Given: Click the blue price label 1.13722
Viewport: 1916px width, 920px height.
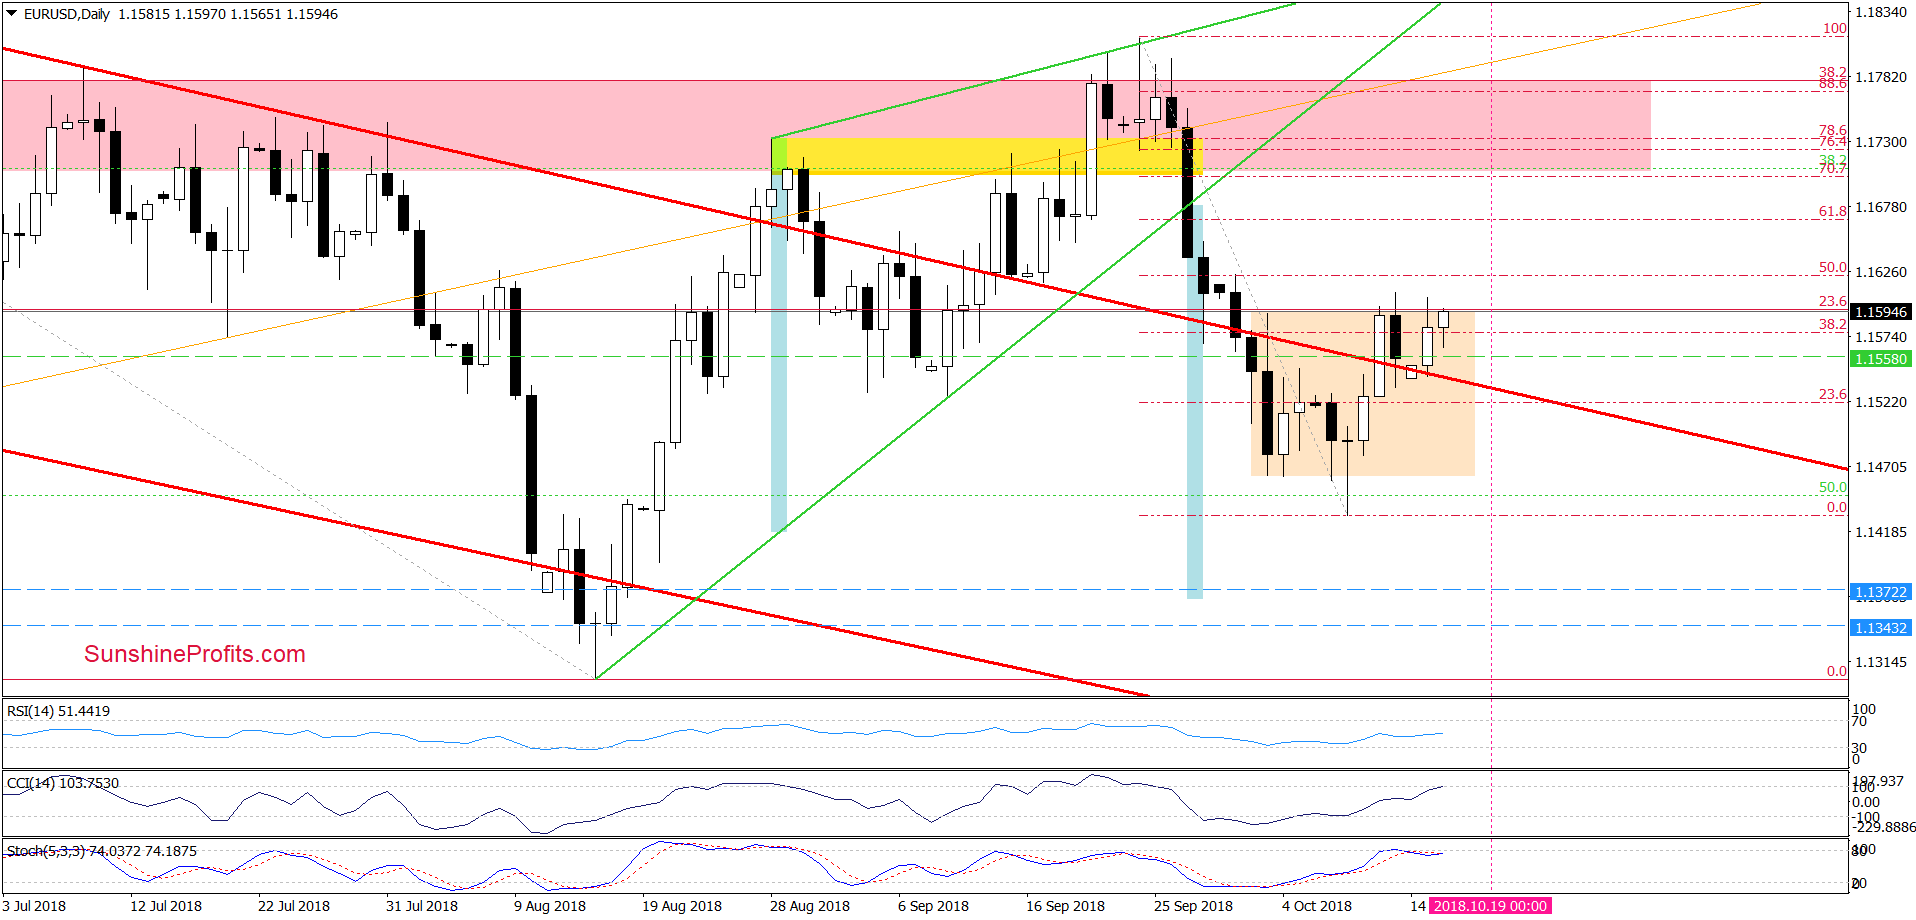Looking at the screenshot, I should [x=1881, y=592].
